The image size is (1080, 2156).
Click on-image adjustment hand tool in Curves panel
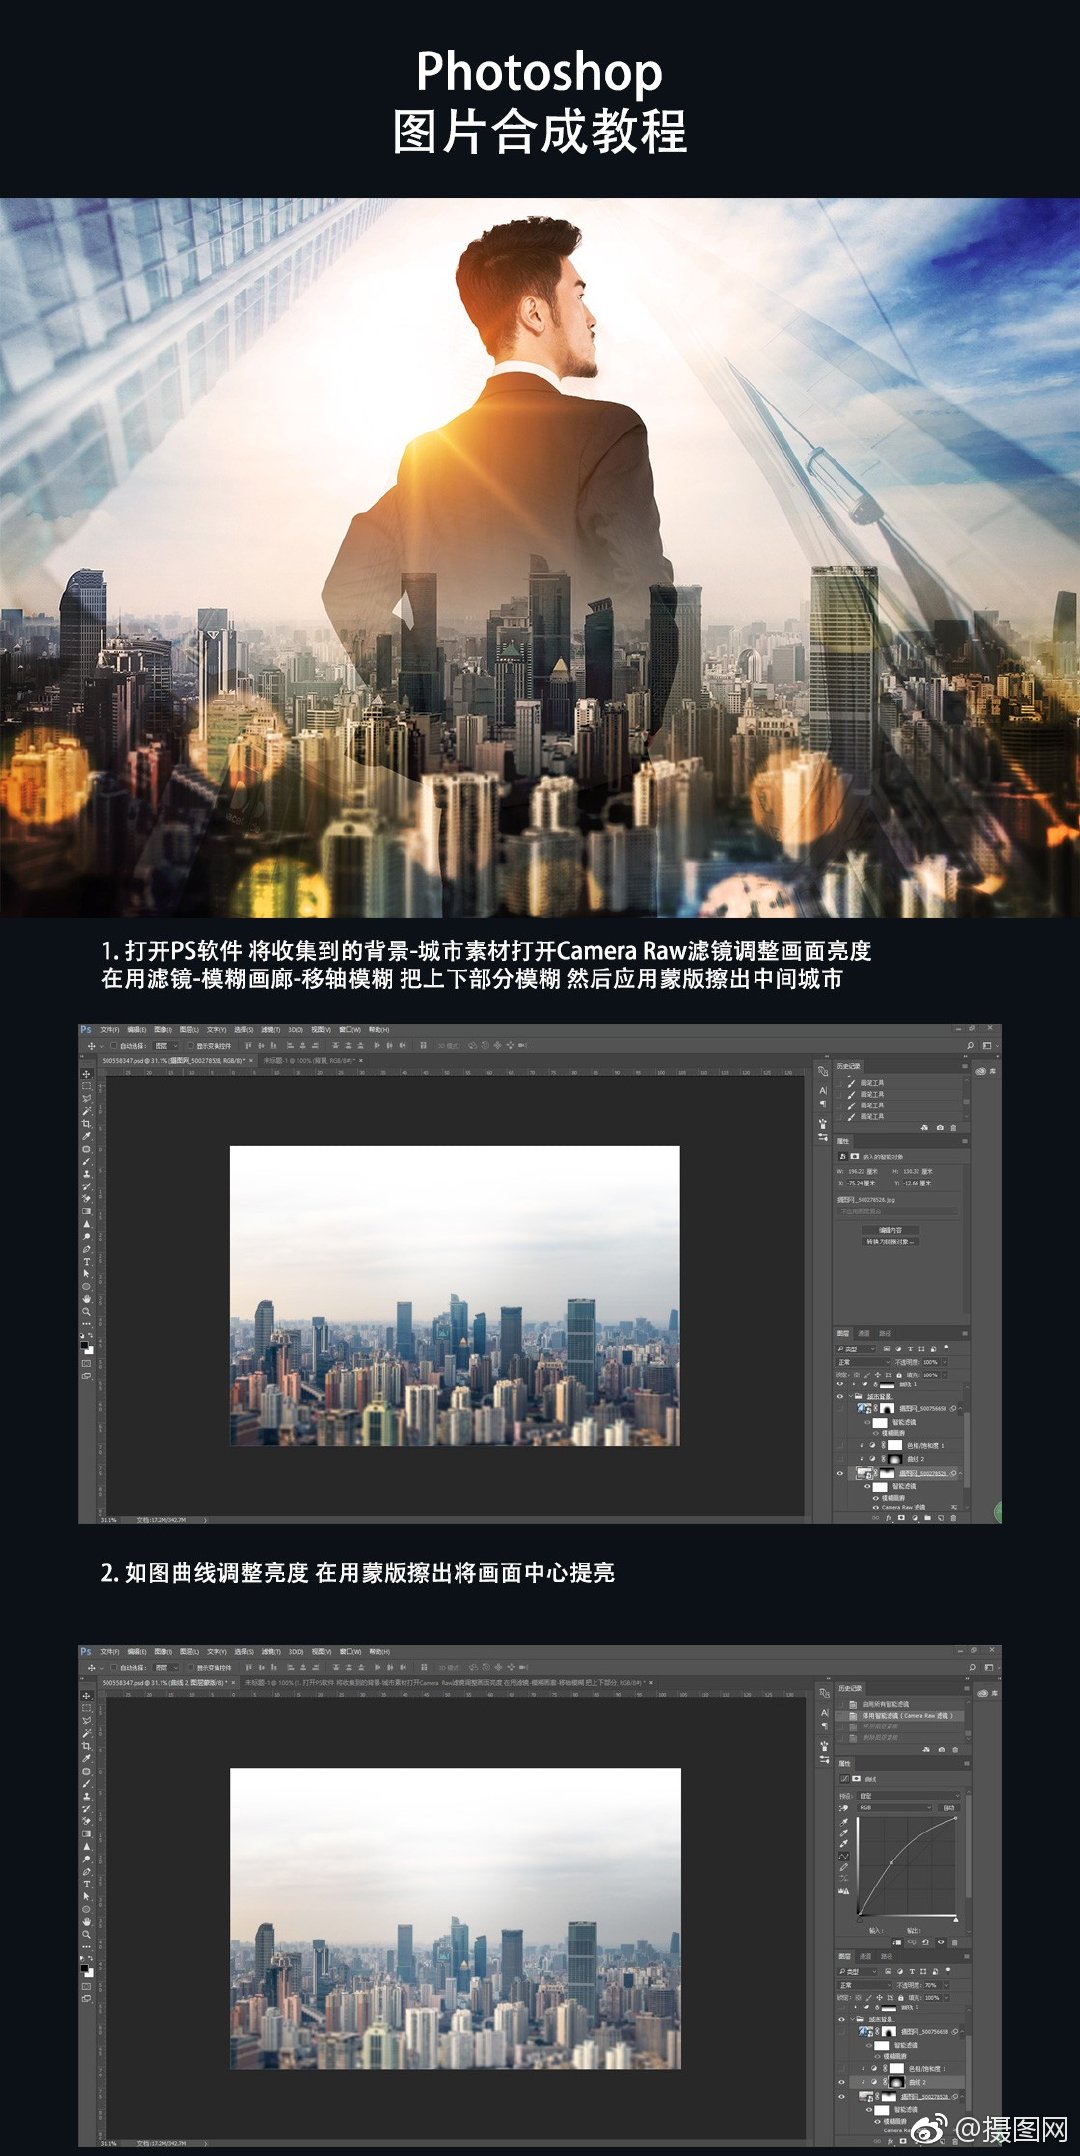coord(843,1808)
